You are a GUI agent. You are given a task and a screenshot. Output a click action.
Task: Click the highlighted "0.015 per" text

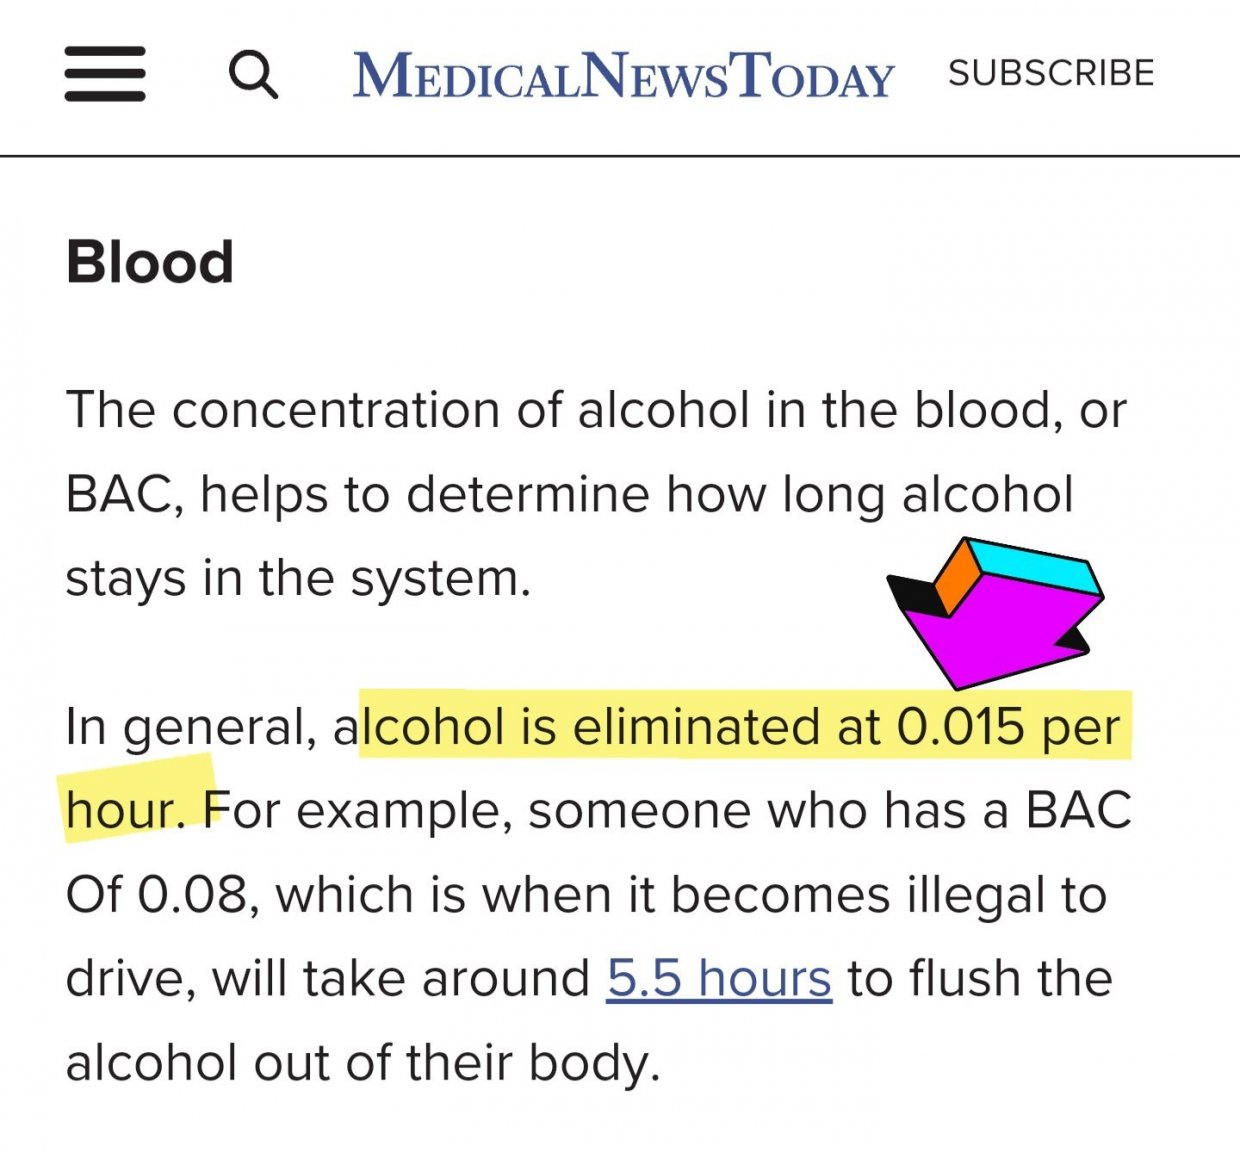1008,726
